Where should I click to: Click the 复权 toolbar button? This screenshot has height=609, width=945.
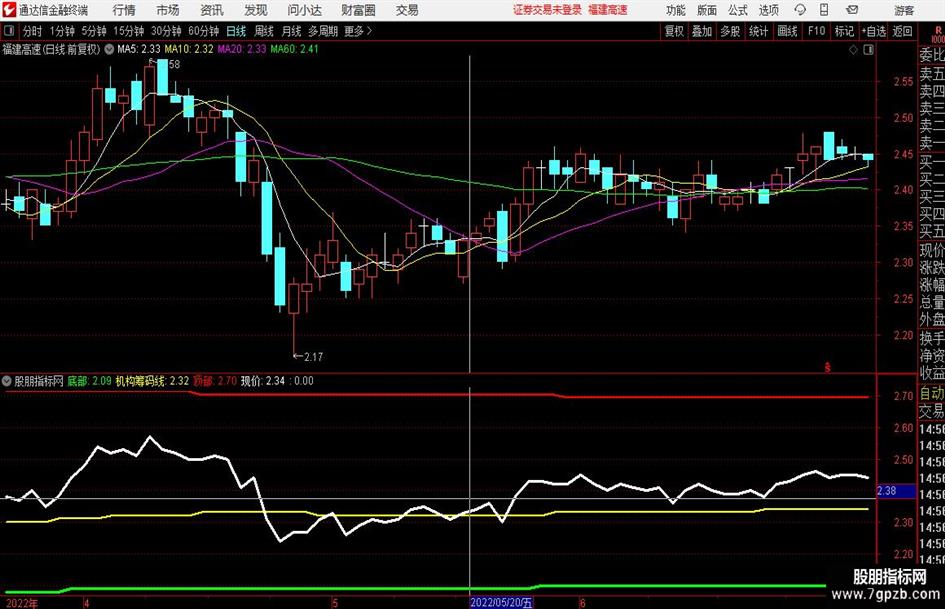click(674, 31)
